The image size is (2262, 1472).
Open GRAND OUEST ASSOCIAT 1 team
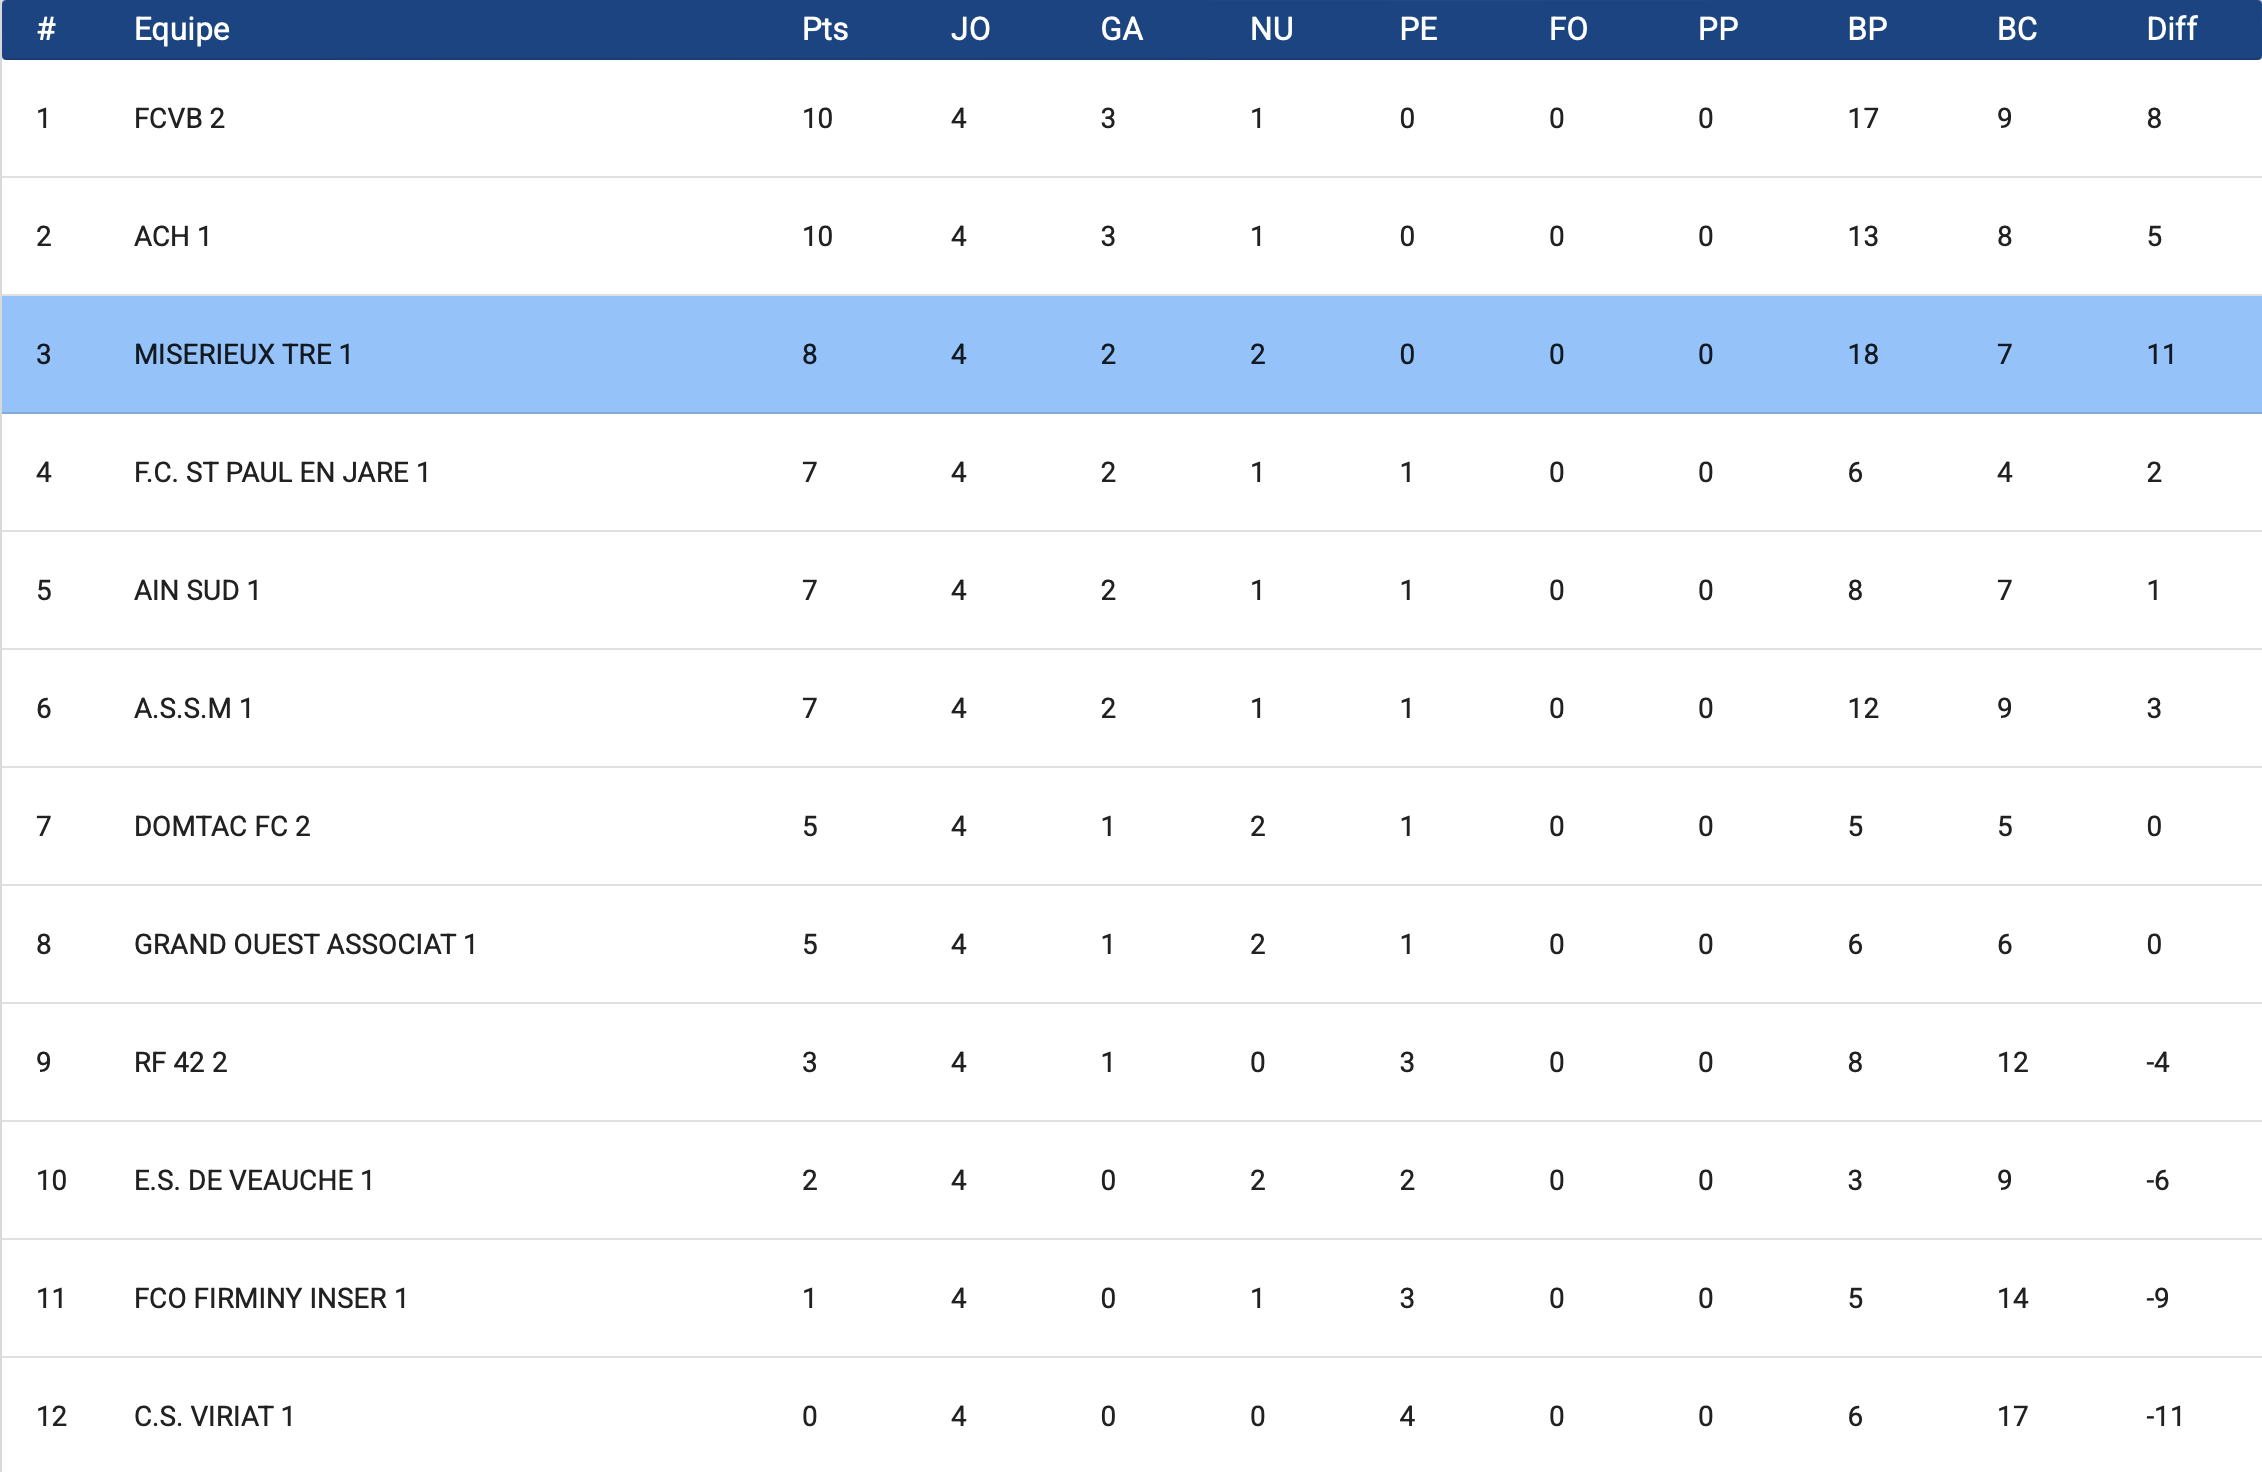[x=305, y=944]
